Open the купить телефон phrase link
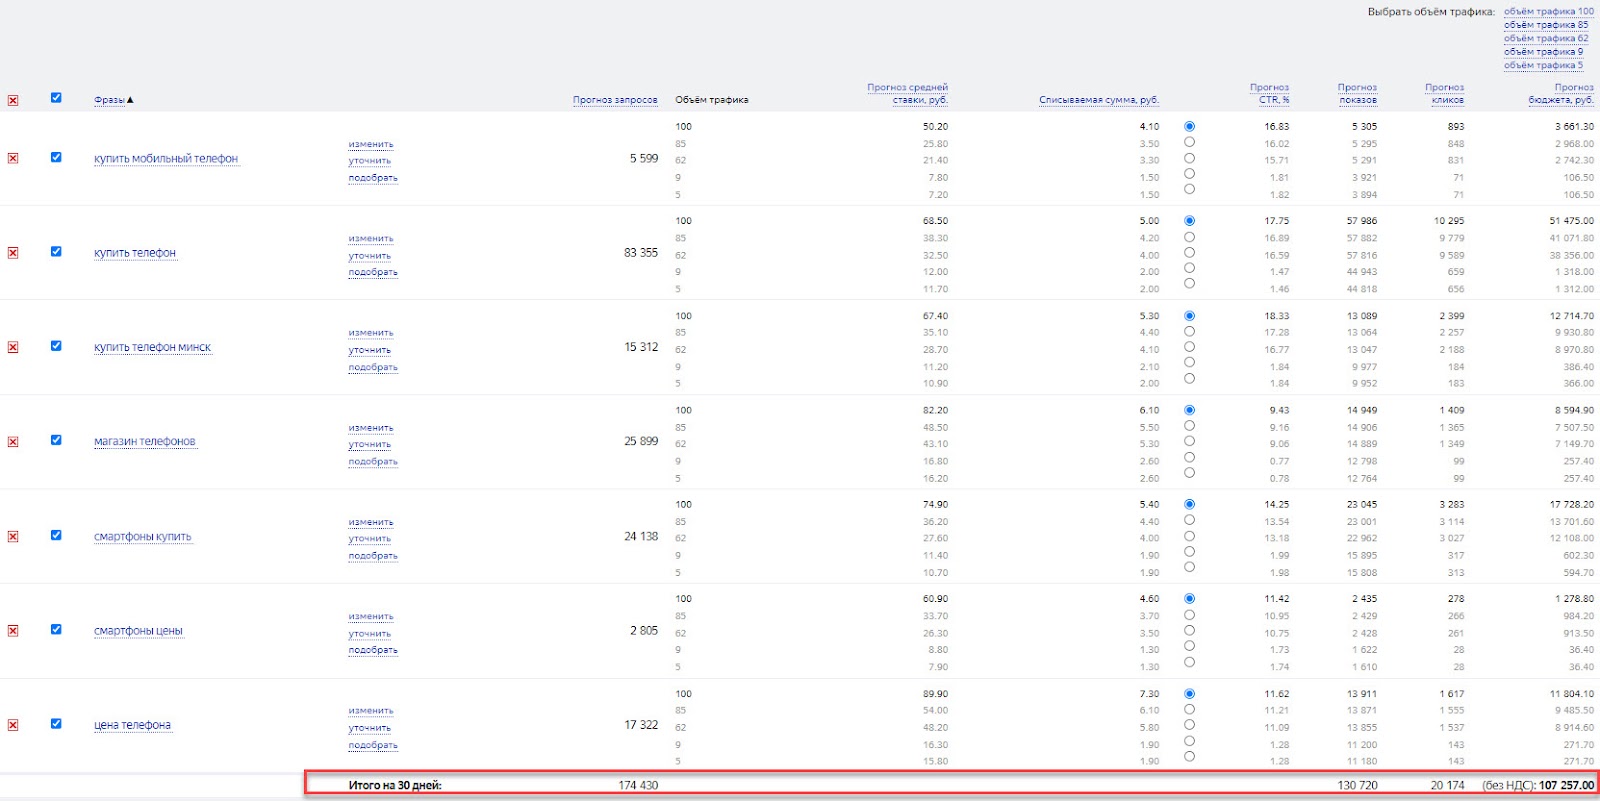The height and width of the screenshot is (801, 1600). [x=135, y=253]
